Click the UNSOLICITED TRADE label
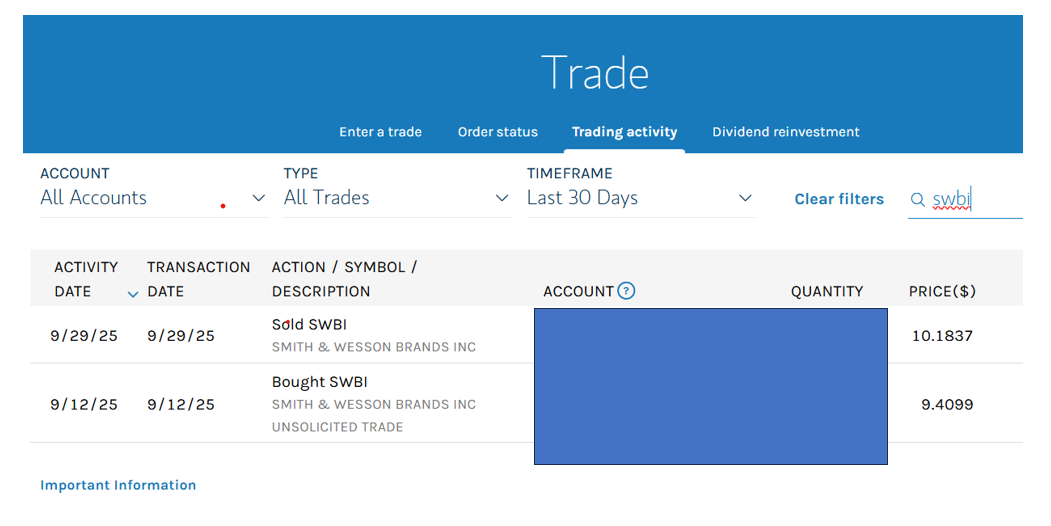1051x526 pixels. [x=337, y=427]
